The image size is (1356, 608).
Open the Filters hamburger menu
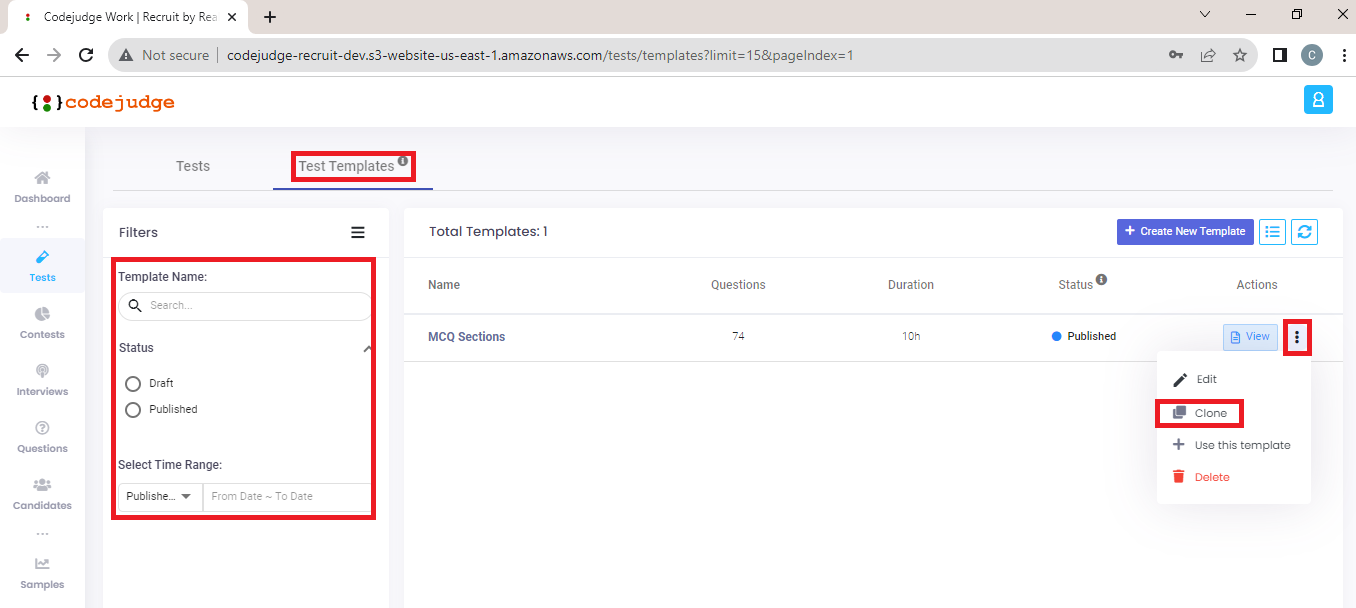357,232
